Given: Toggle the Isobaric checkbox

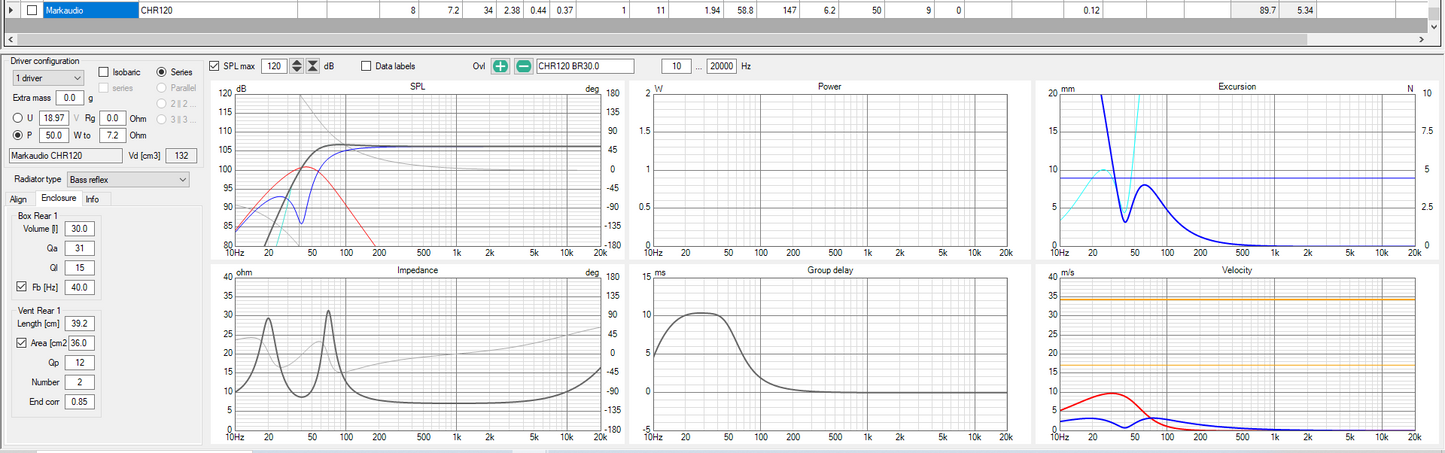Looking at the screenshot, I should [104, 72].
